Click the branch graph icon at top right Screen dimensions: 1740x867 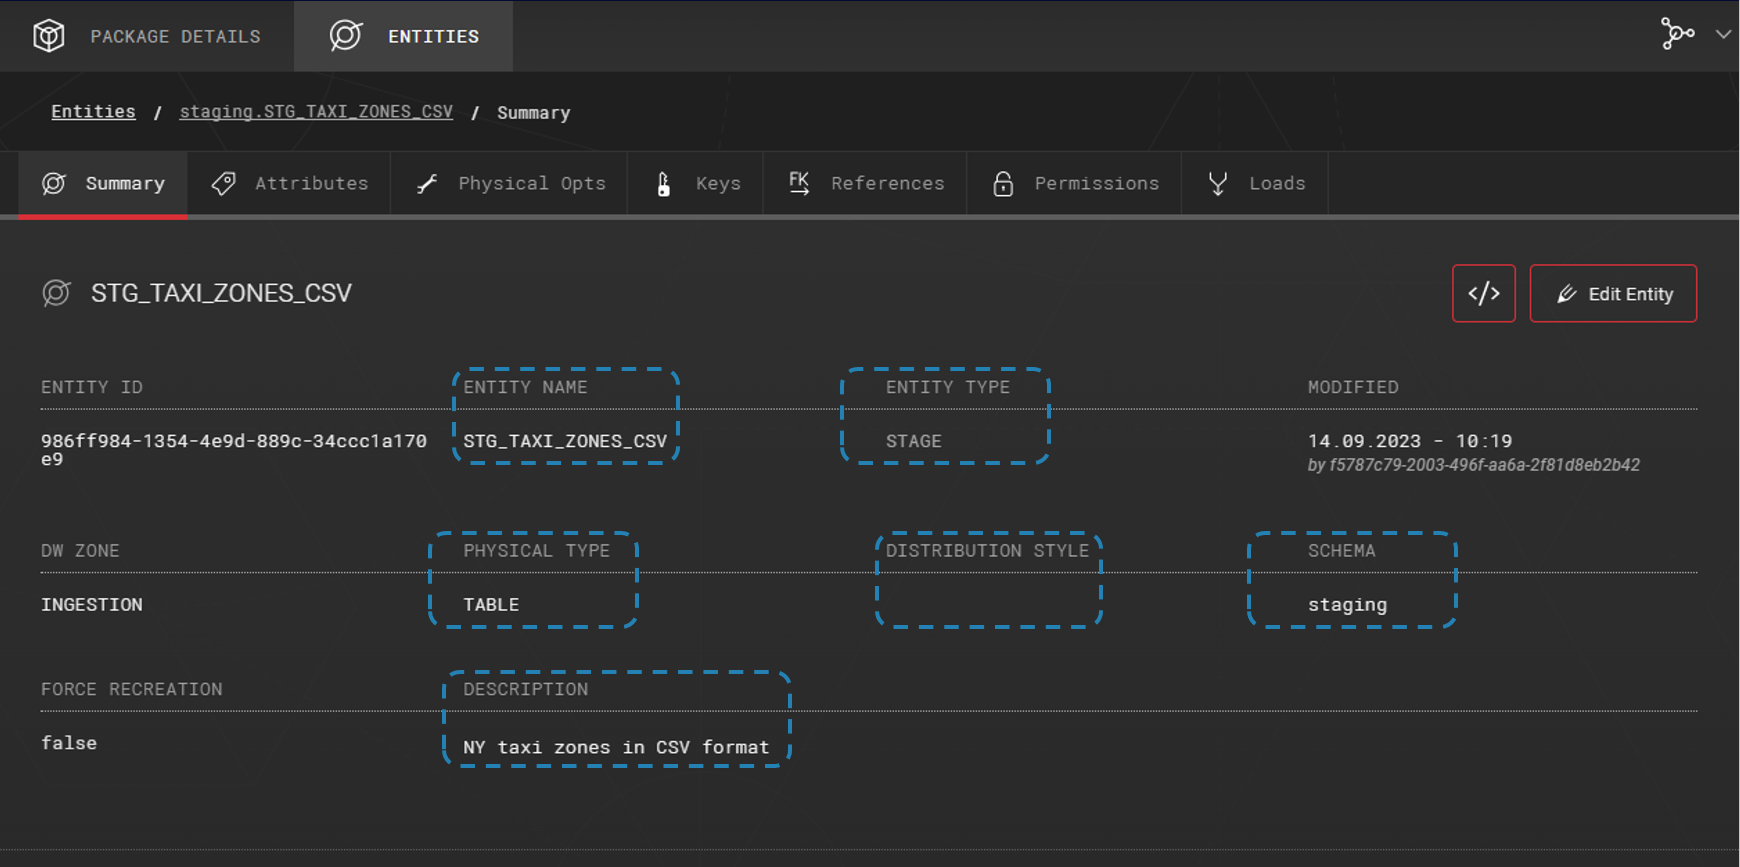pos(1677,33)
